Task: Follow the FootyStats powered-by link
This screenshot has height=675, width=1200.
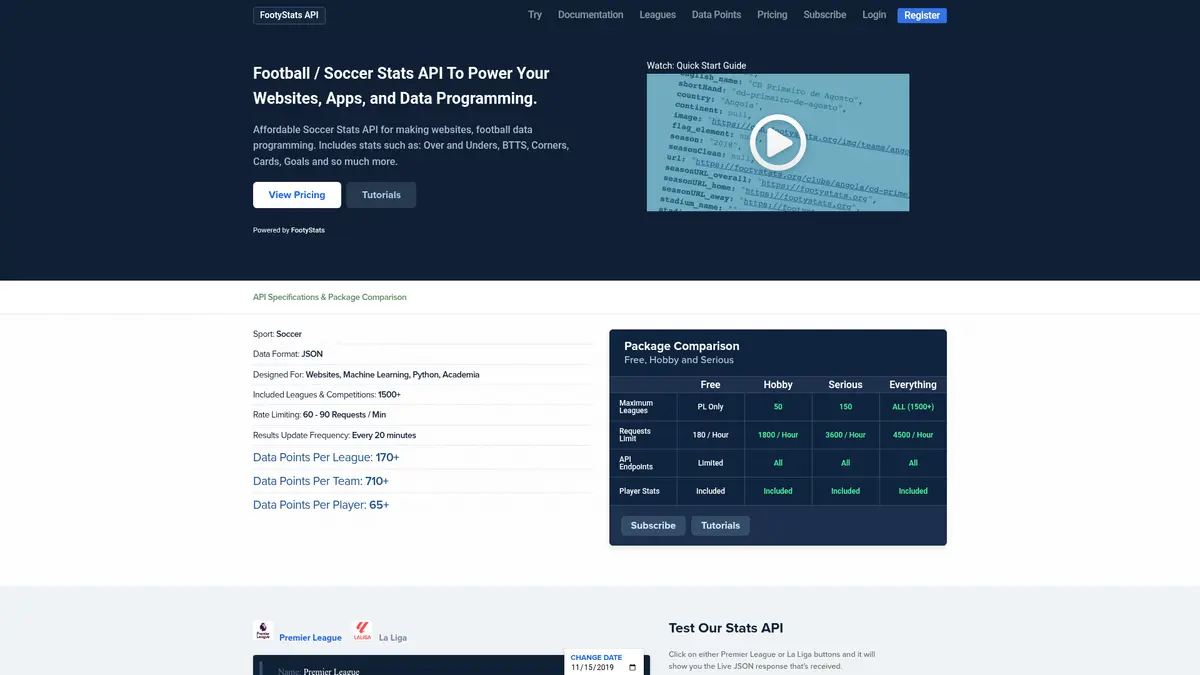Action: click(x=308, y=230)
